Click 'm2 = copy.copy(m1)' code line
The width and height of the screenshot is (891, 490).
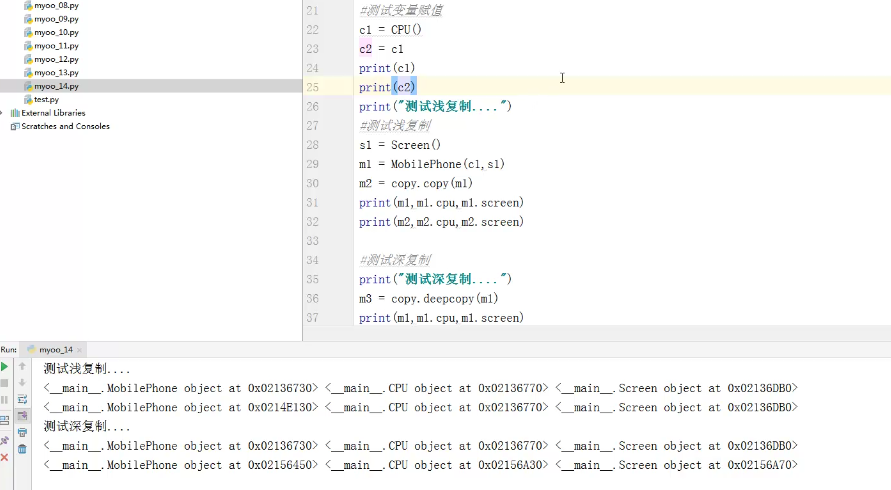(x=416, y=183)
